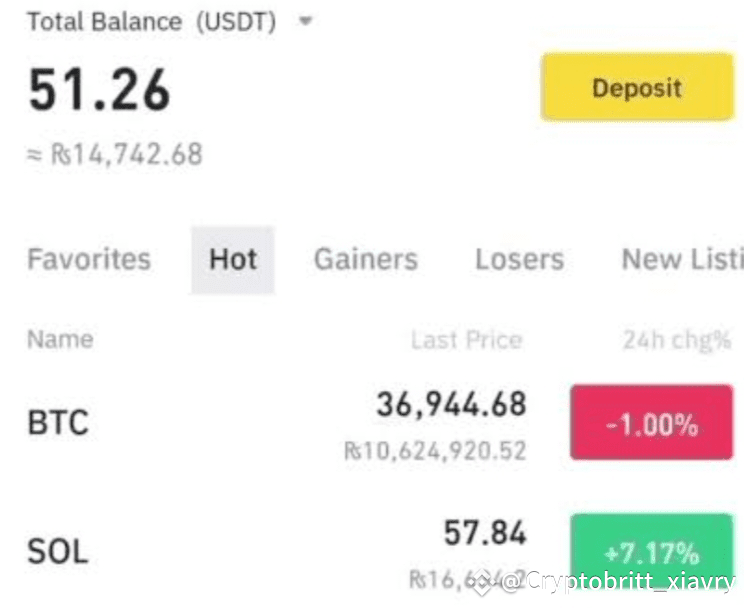Open the Total Balance currency dropdown arrow
The width and height of the screenshot is (744, 608).
click(306, 21)
